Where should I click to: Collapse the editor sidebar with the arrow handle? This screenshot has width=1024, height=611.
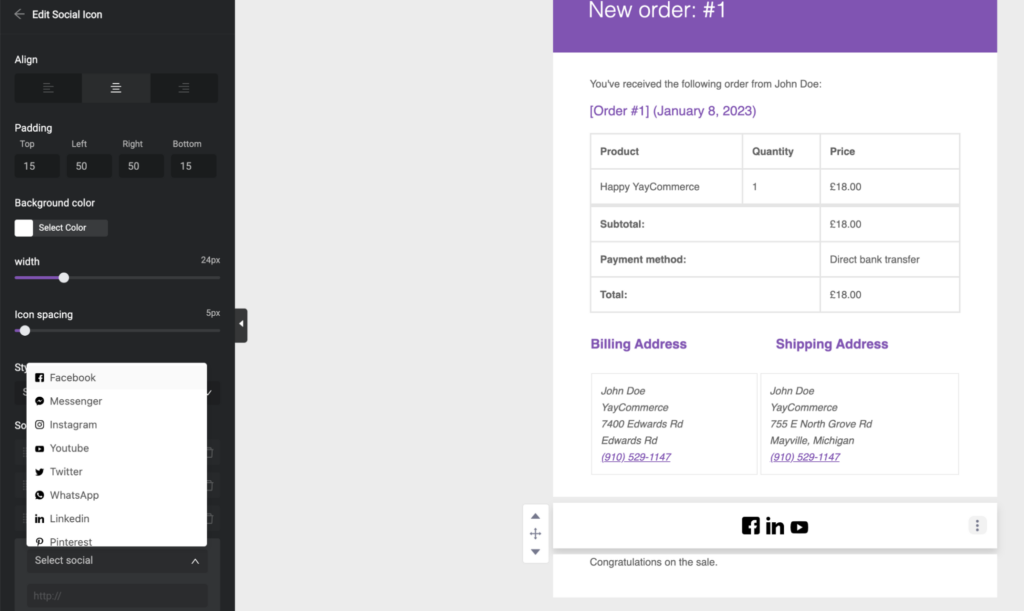pyautogui.click(x=241, y=324)
